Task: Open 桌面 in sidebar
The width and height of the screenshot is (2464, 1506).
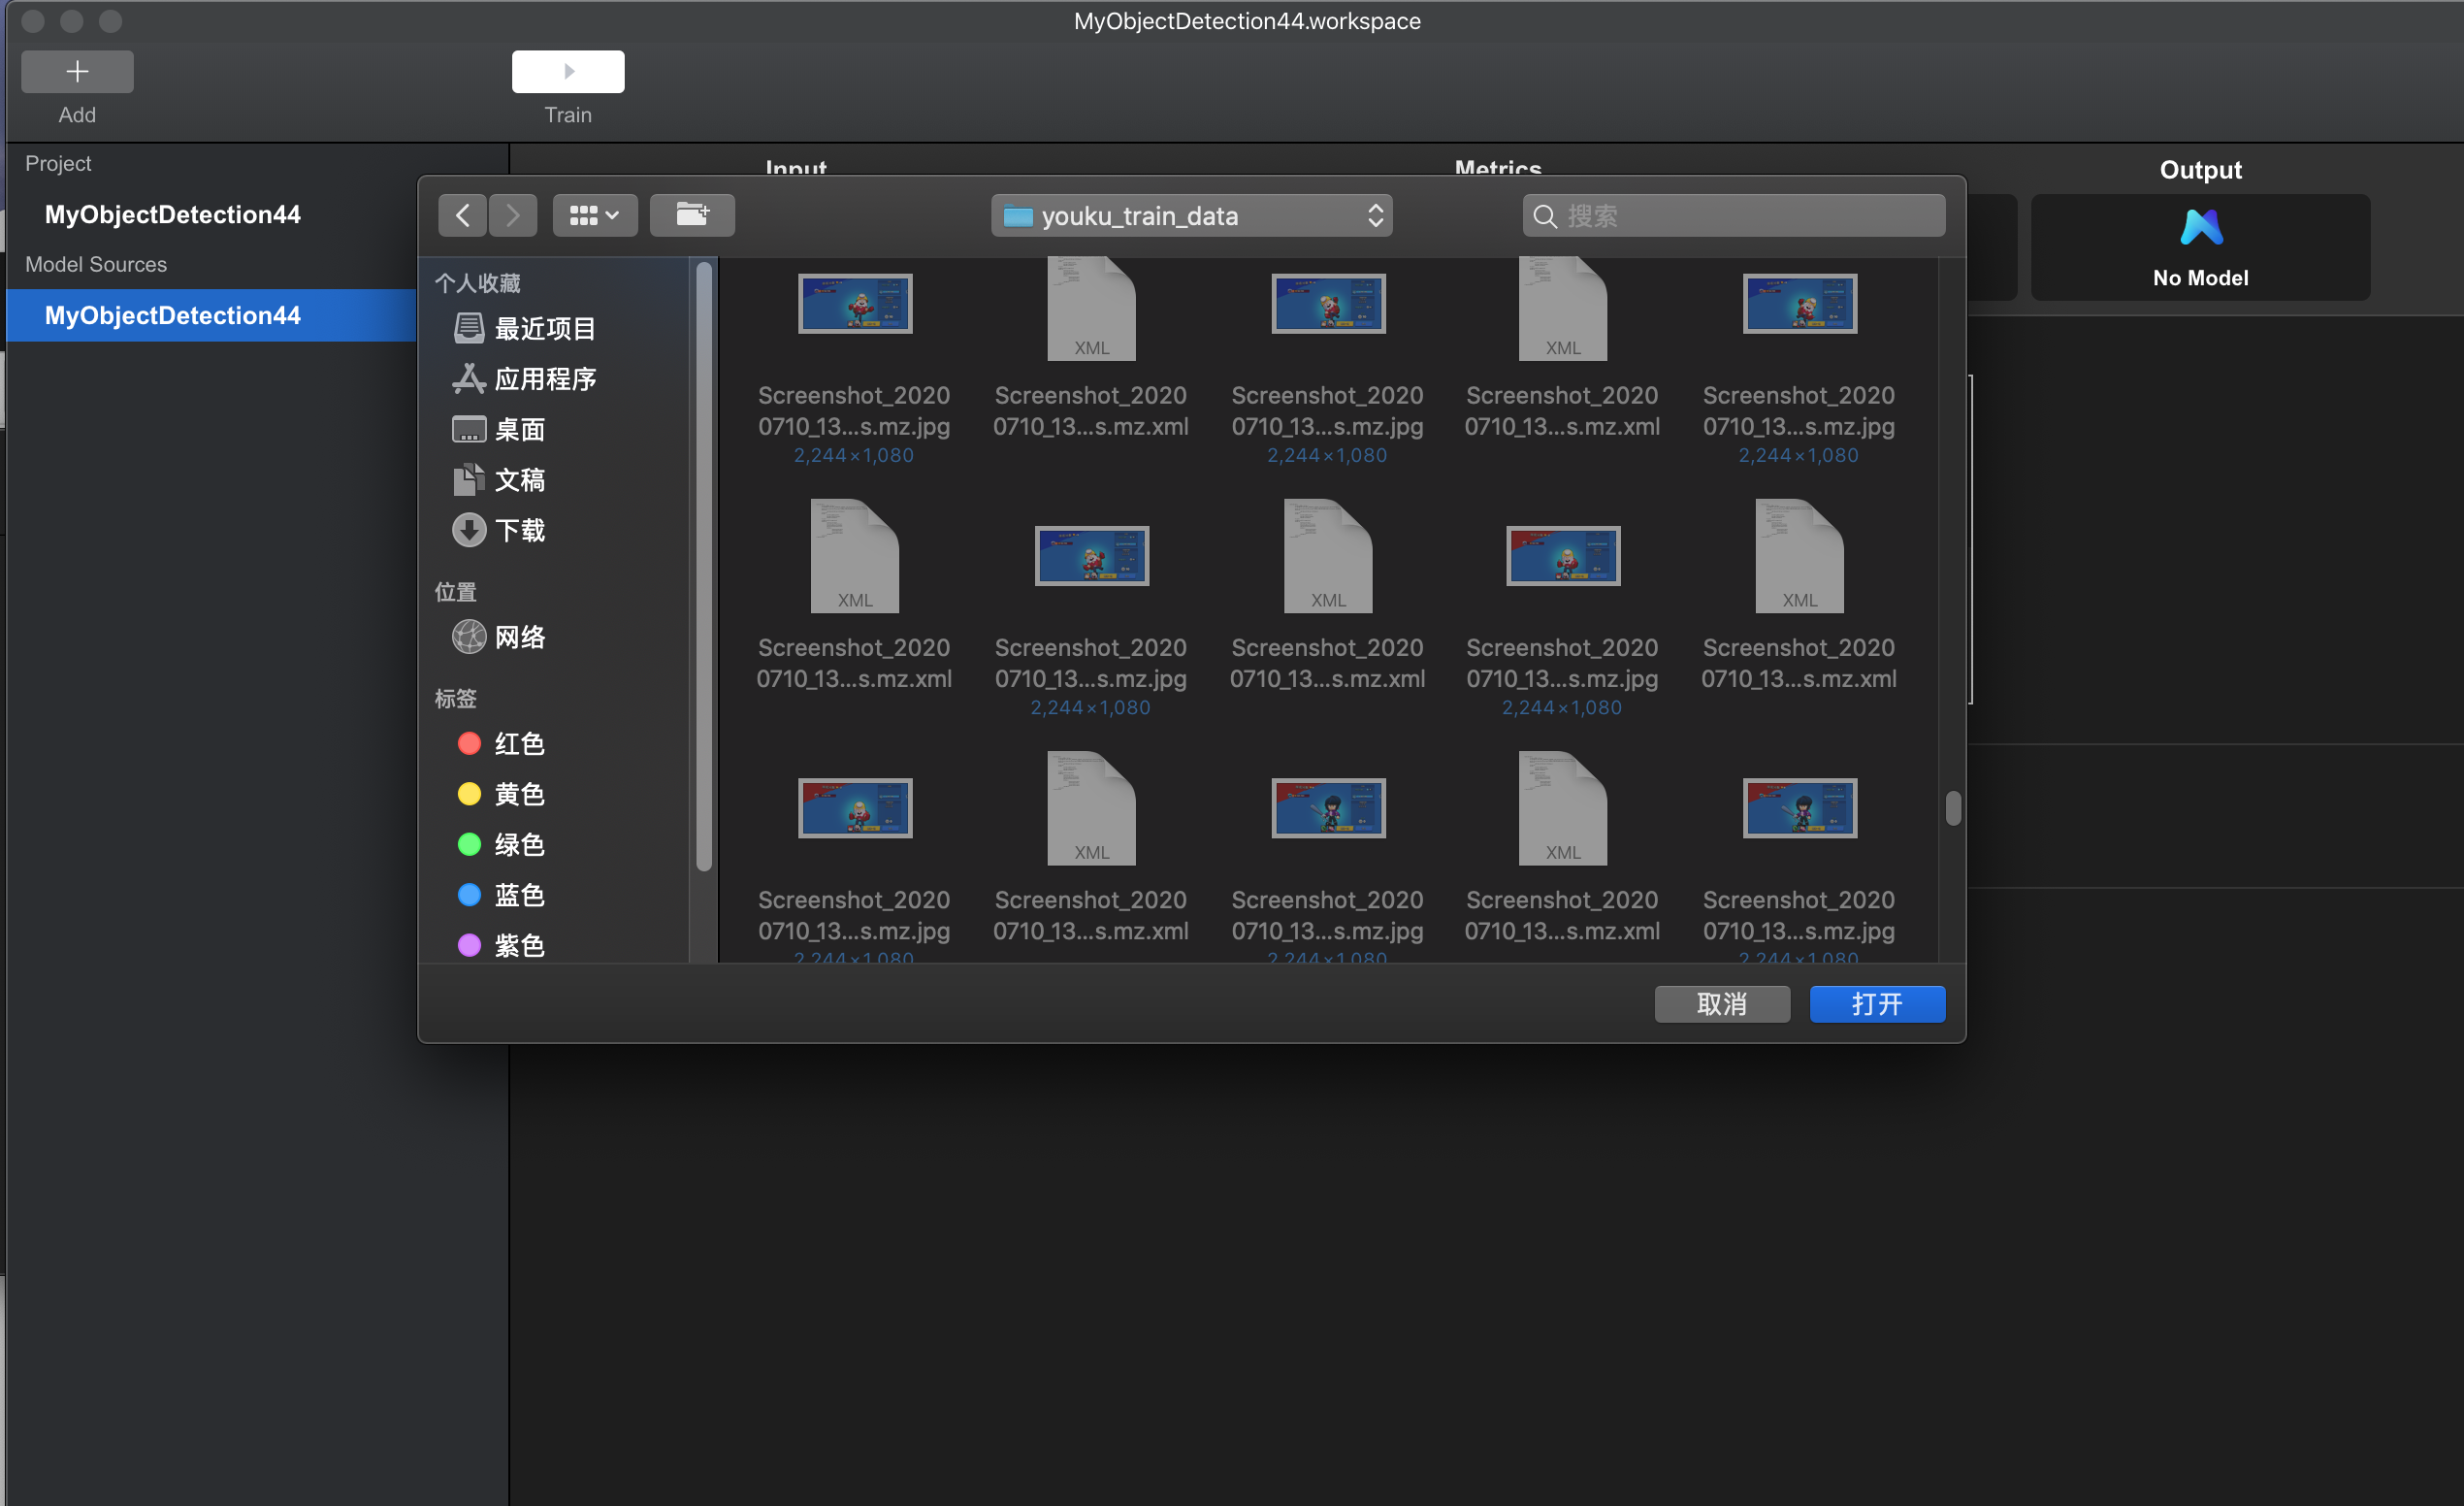Action: pos(519,429)
